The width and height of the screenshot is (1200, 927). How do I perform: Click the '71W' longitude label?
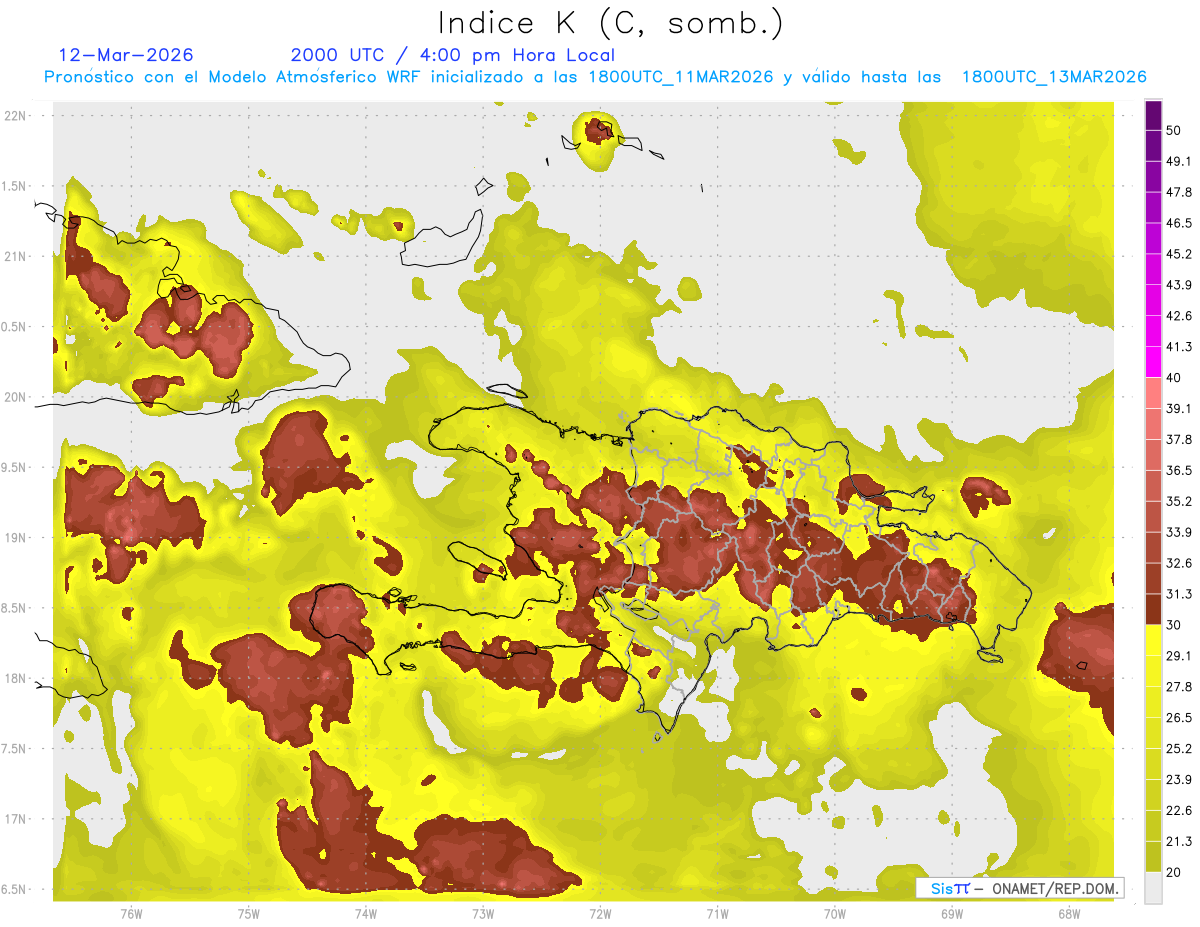[x=717, y=914]
